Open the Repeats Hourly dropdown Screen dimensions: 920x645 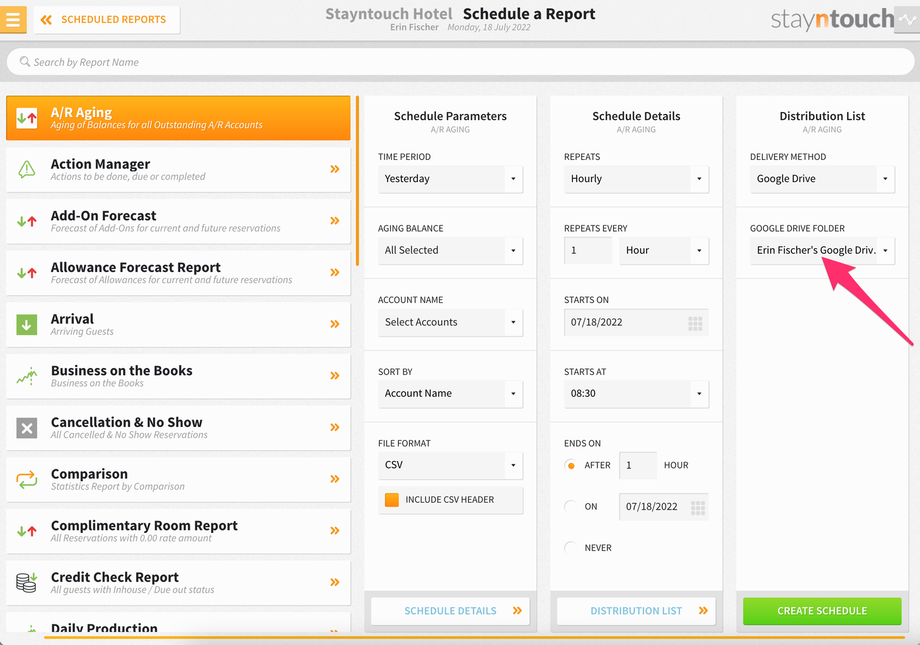pyautogui.click(x=636, y=179)
